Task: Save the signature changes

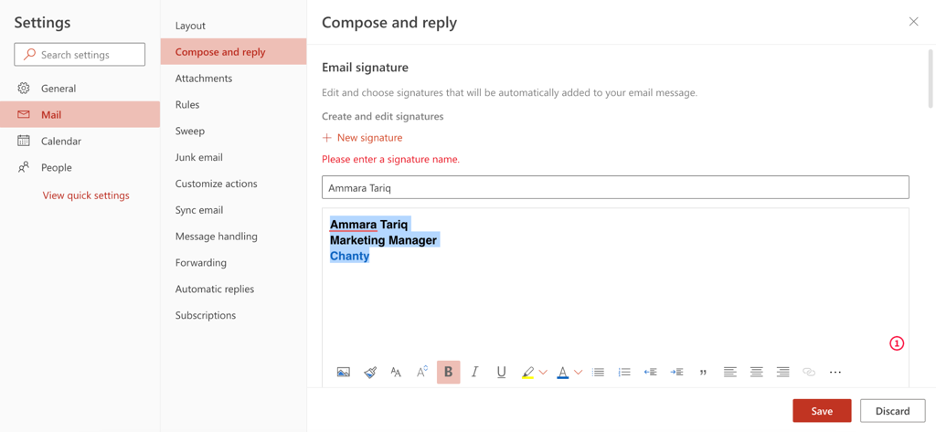Action: 821,411
